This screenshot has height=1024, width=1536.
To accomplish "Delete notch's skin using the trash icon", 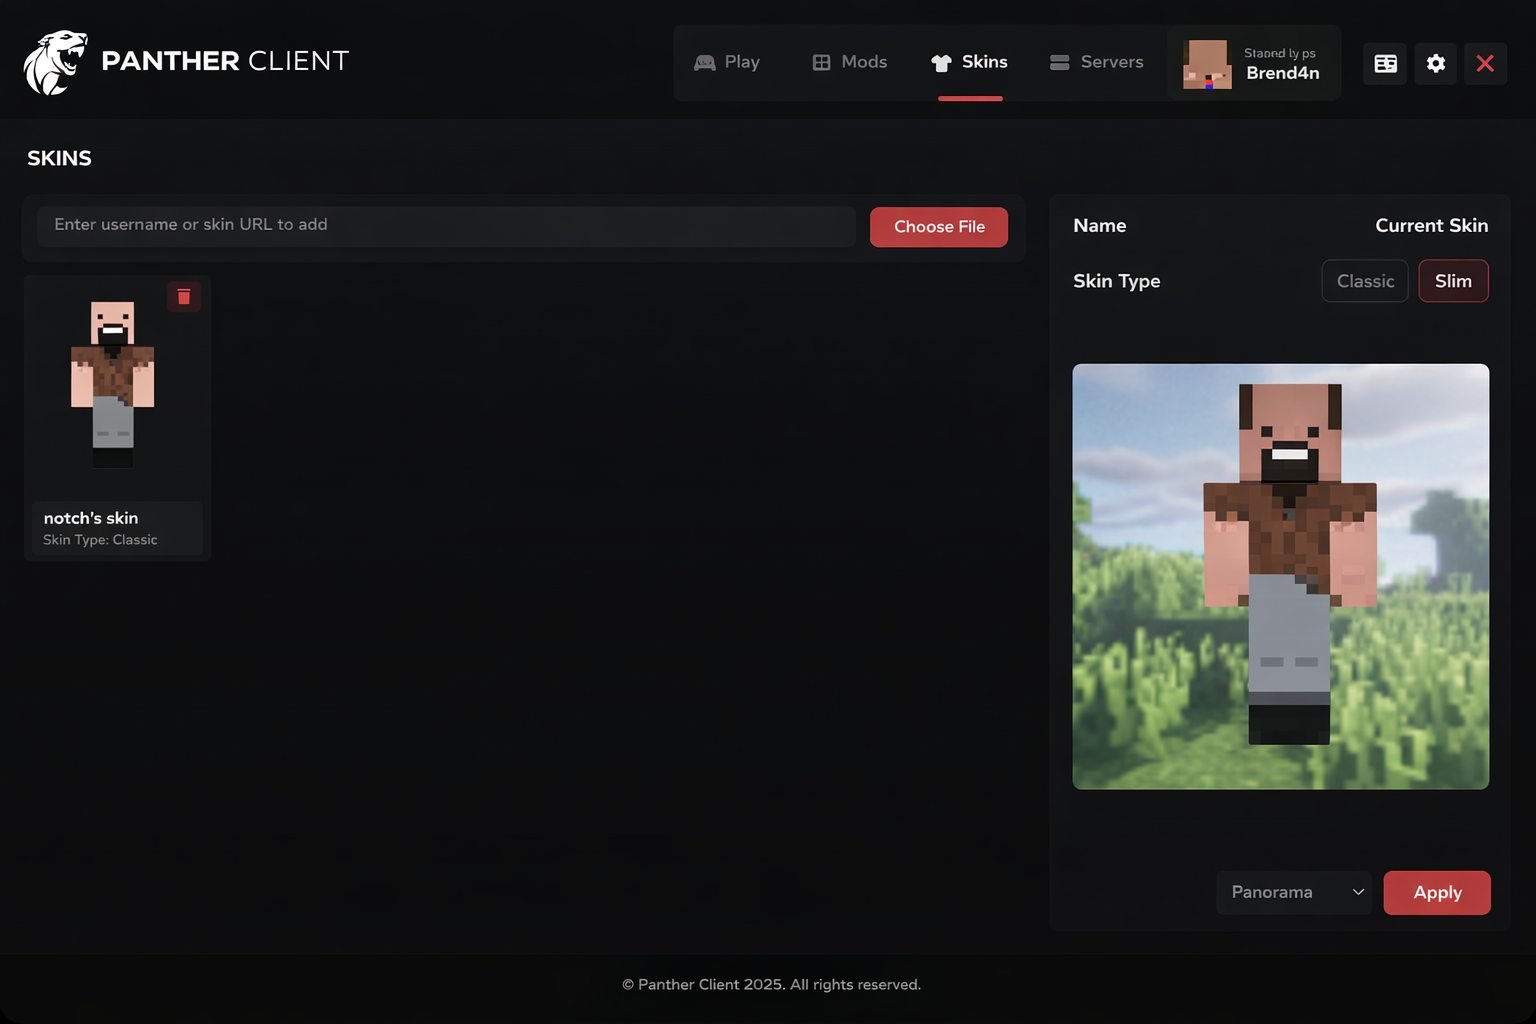I will coord(184,296).
